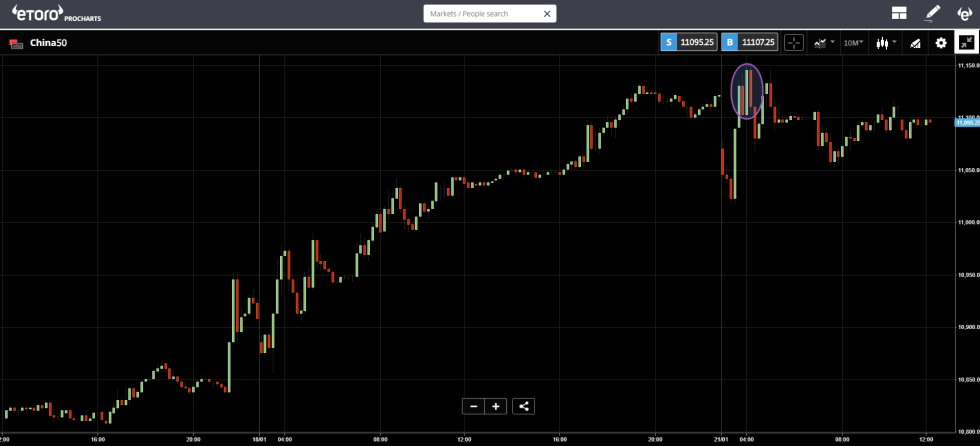Screen dimensions: 980x446
Task: Exit fullscreen with the collapse arrows
Action: click(x=966, y=43)
